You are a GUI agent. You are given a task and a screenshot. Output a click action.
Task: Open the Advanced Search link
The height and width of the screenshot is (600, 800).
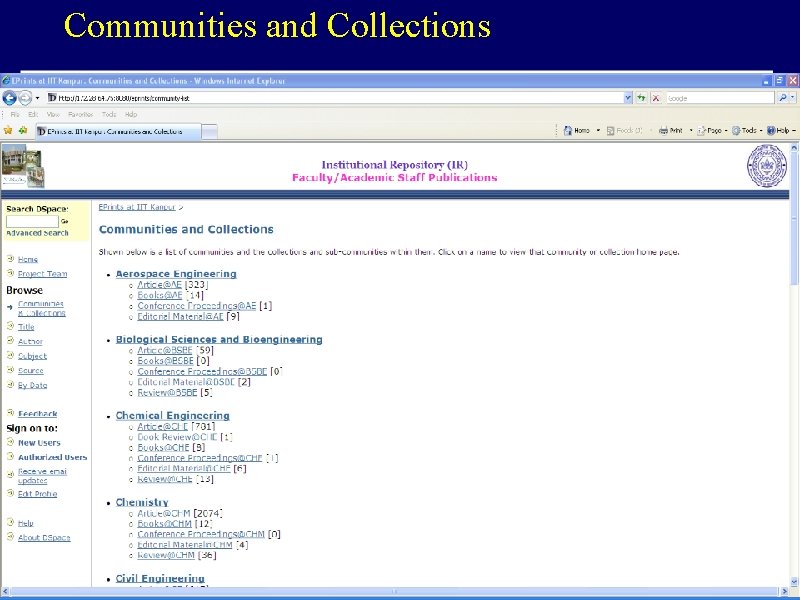coord(37,233)
